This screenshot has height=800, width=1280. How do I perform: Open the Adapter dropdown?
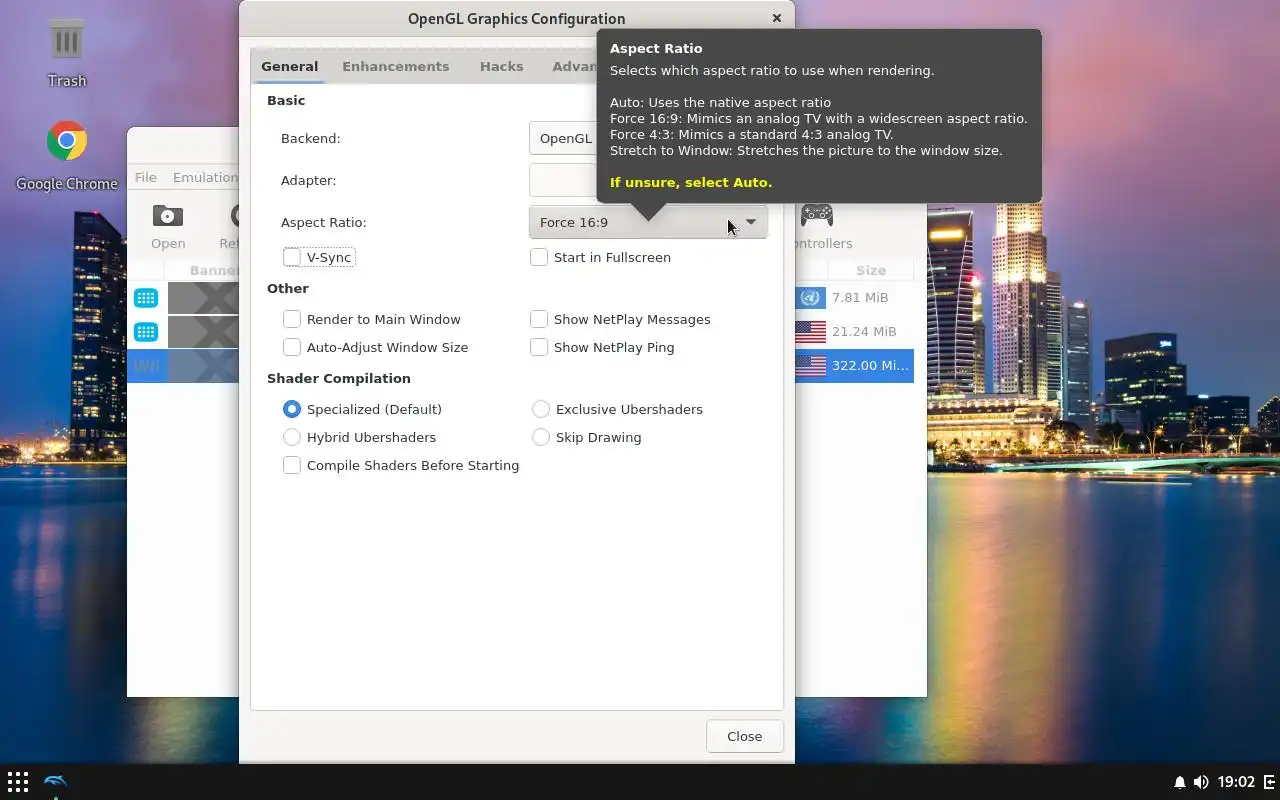pos(563,180)
